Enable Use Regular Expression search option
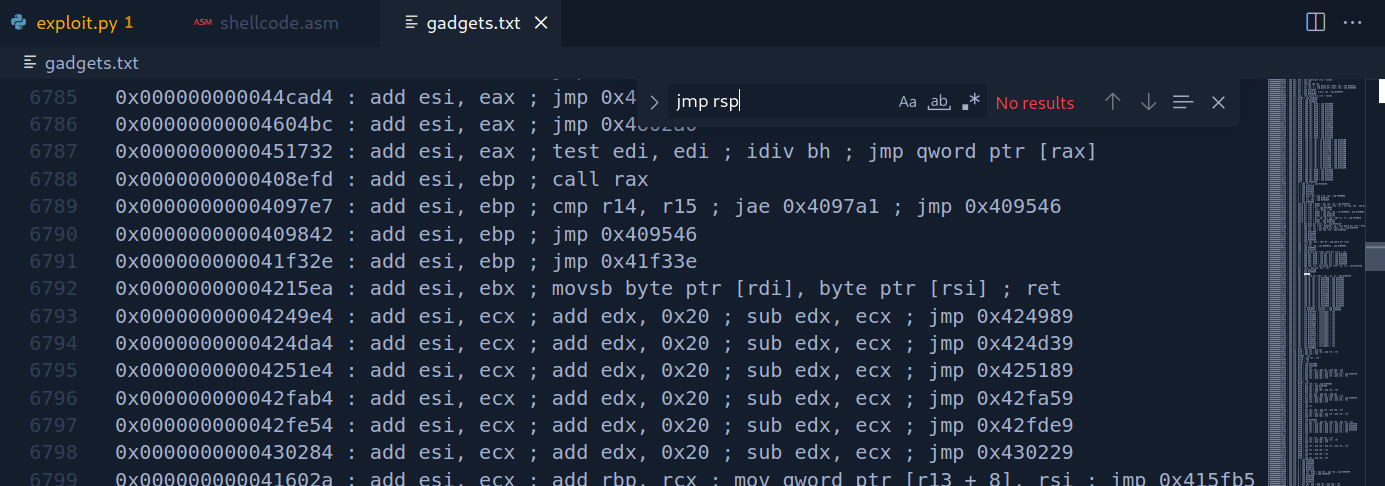1385x486 pixels. pos(970,102)
